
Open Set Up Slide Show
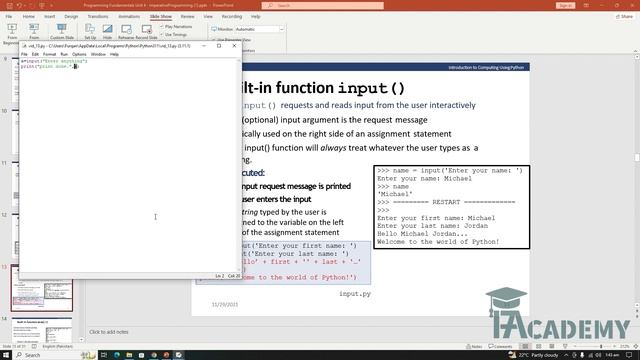click(x=90, y=32)
